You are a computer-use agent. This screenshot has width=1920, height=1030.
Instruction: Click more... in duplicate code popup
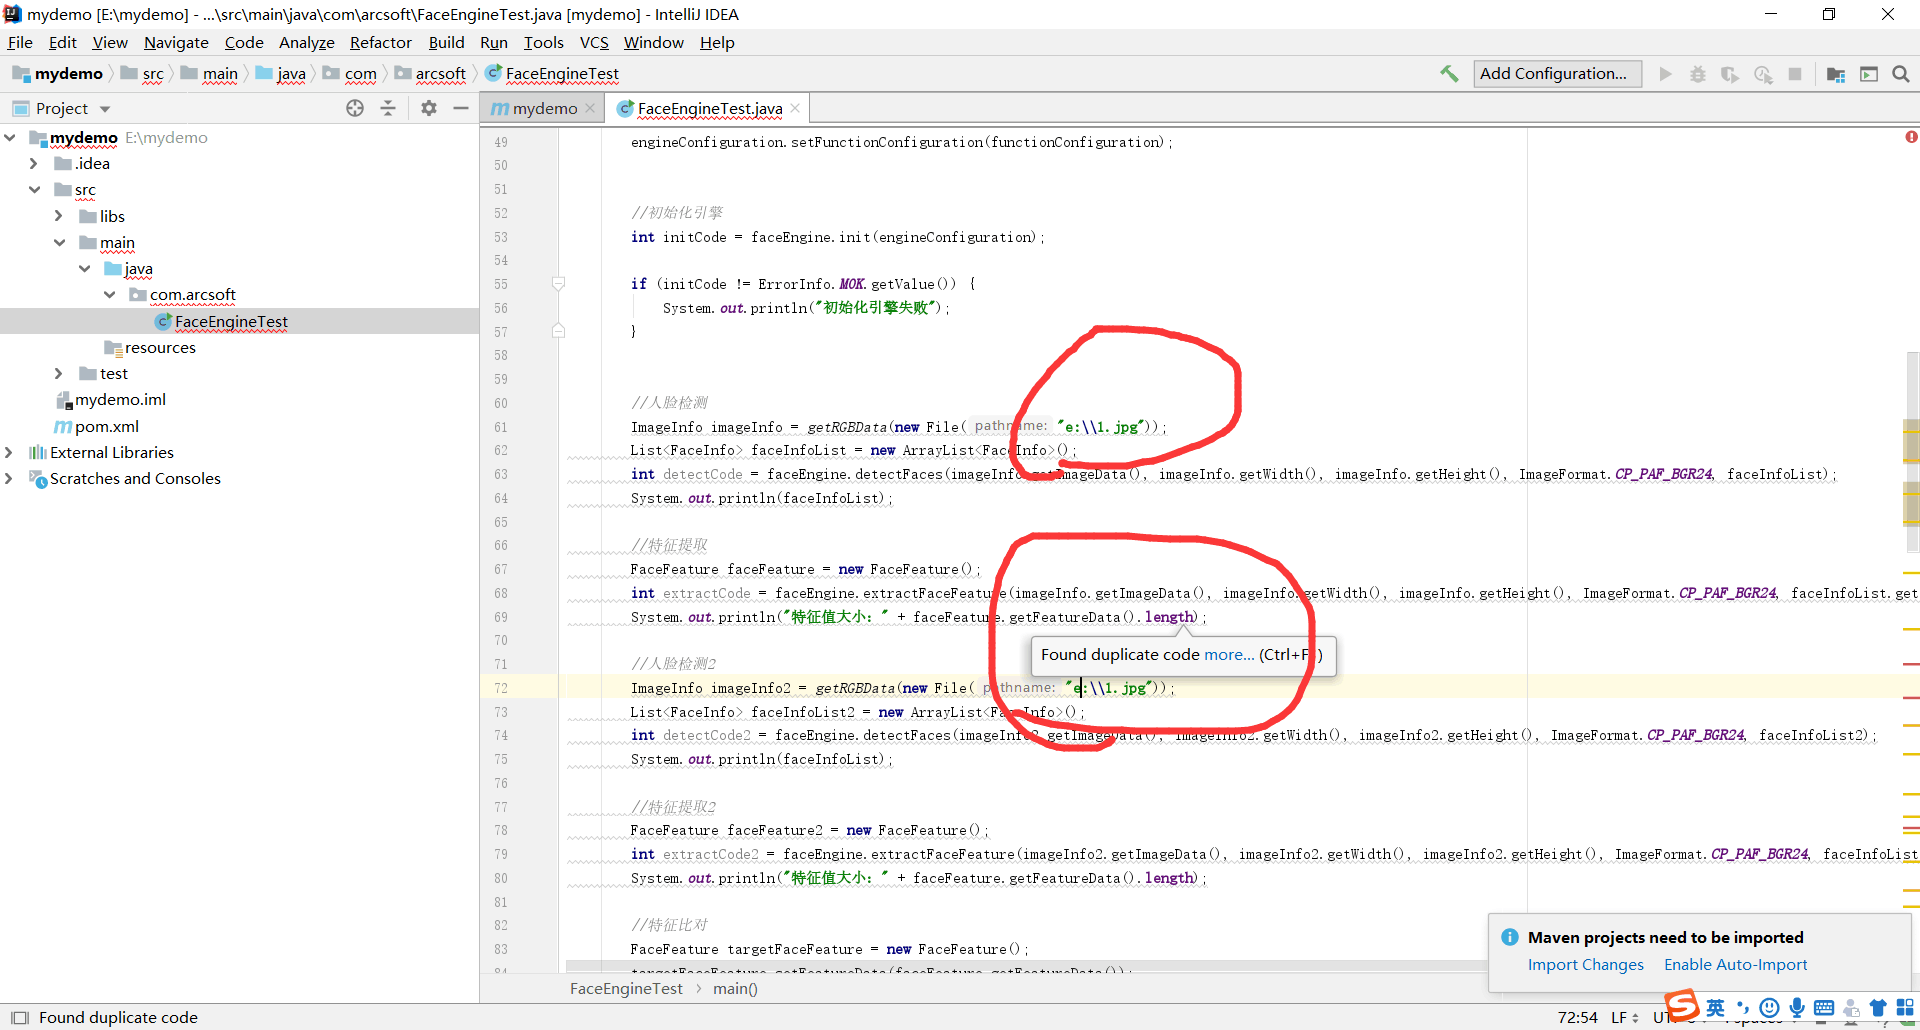[x=1229, y=655]
